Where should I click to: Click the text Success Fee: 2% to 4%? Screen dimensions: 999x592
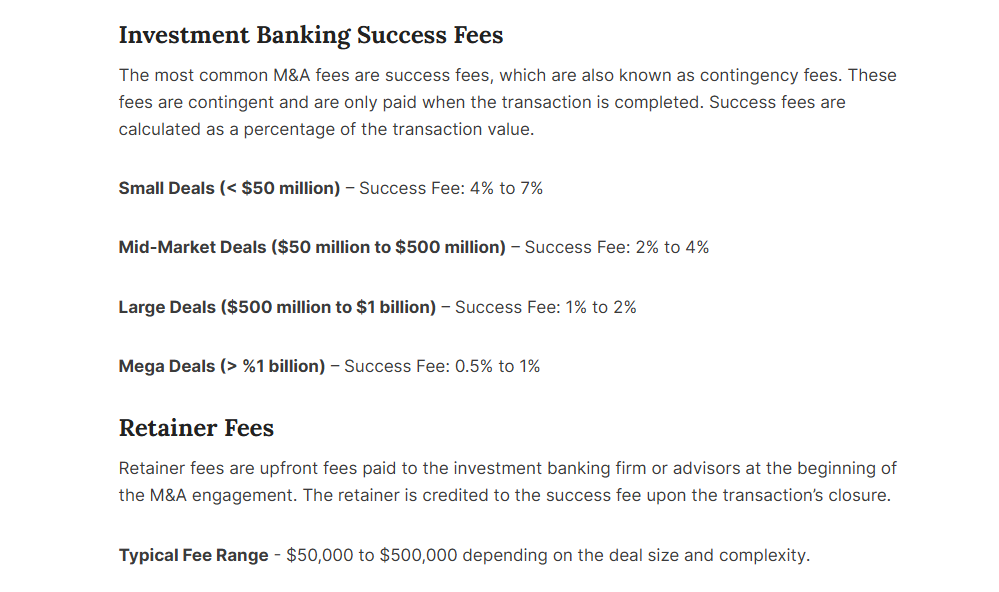[617, 247]
